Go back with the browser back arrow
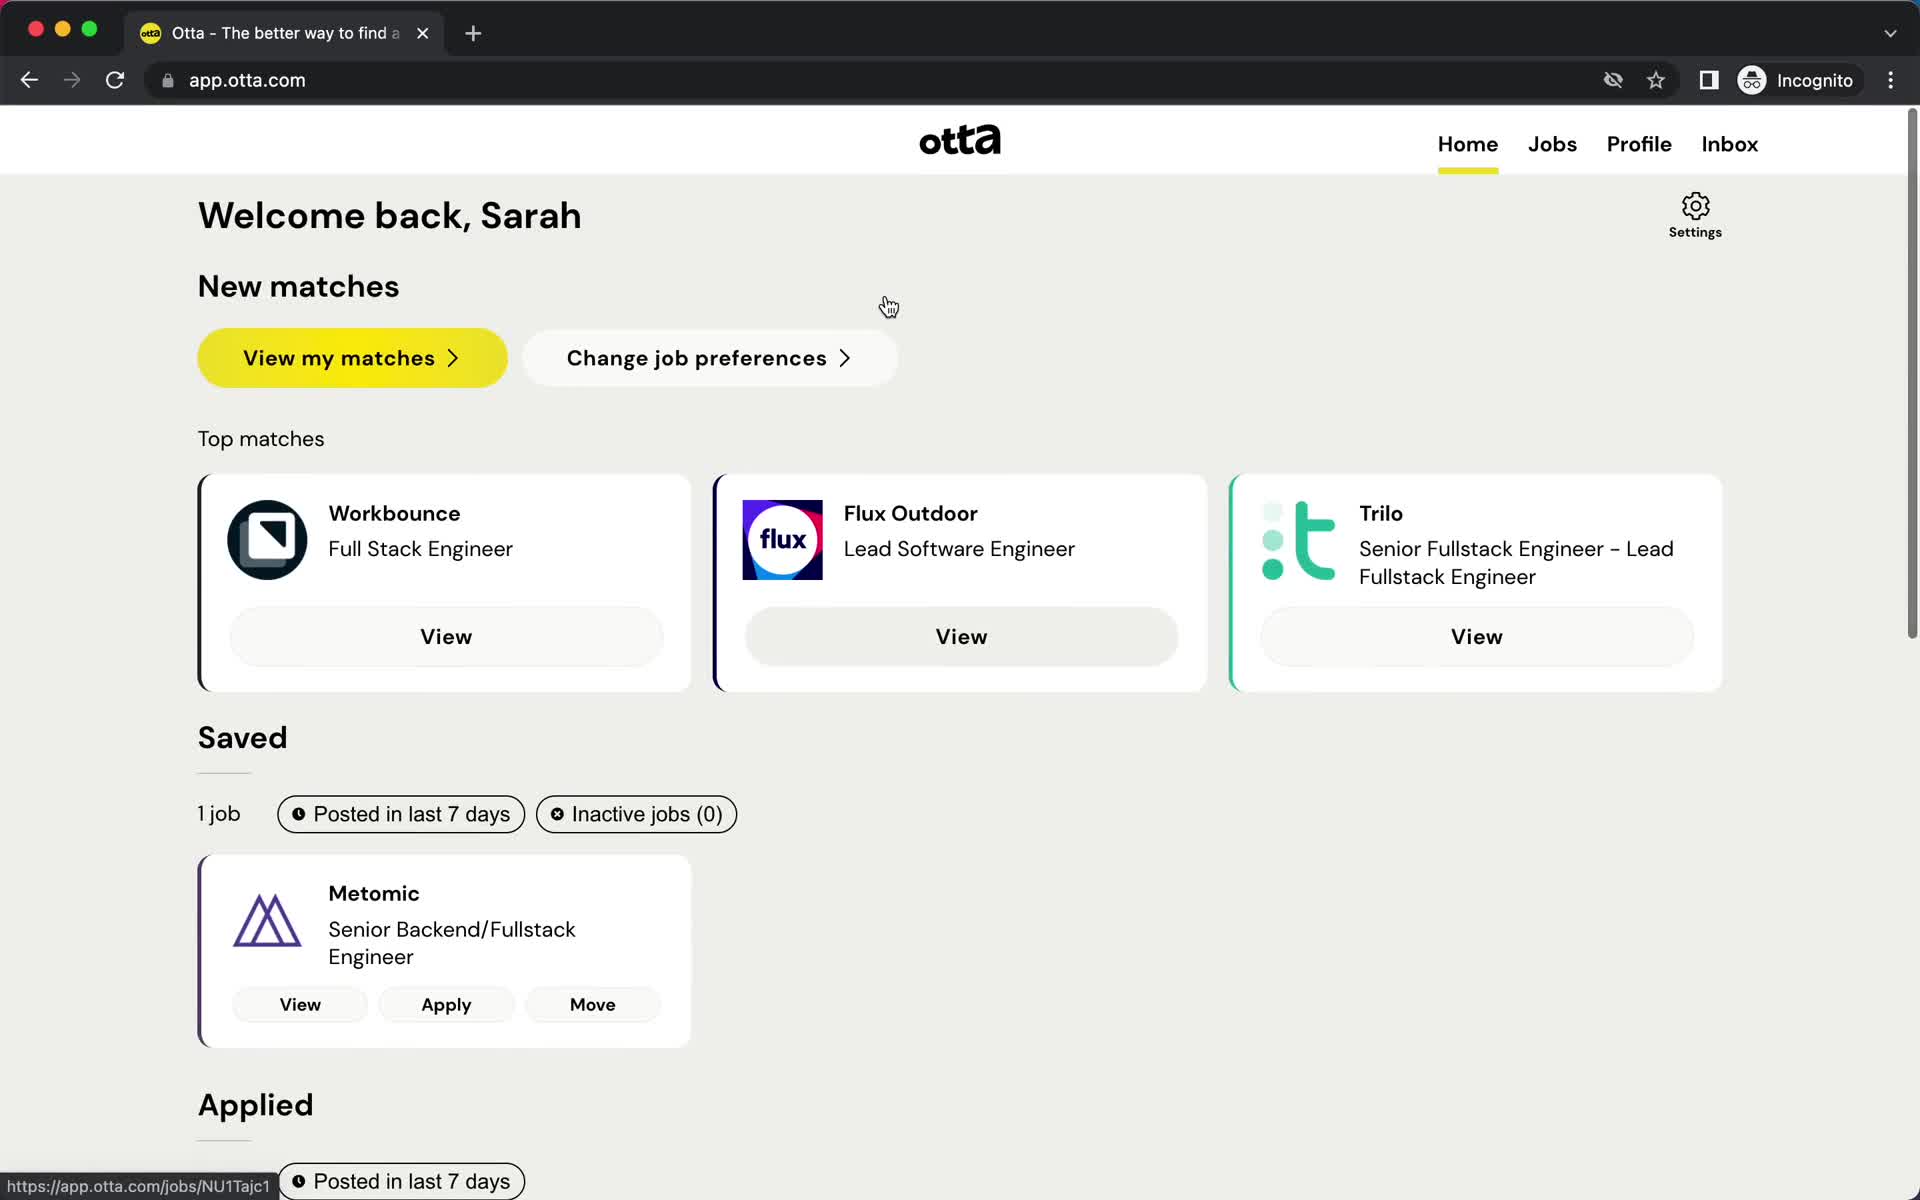The width and height of the screenshot is (1920, 1200). tap(29, 80)
